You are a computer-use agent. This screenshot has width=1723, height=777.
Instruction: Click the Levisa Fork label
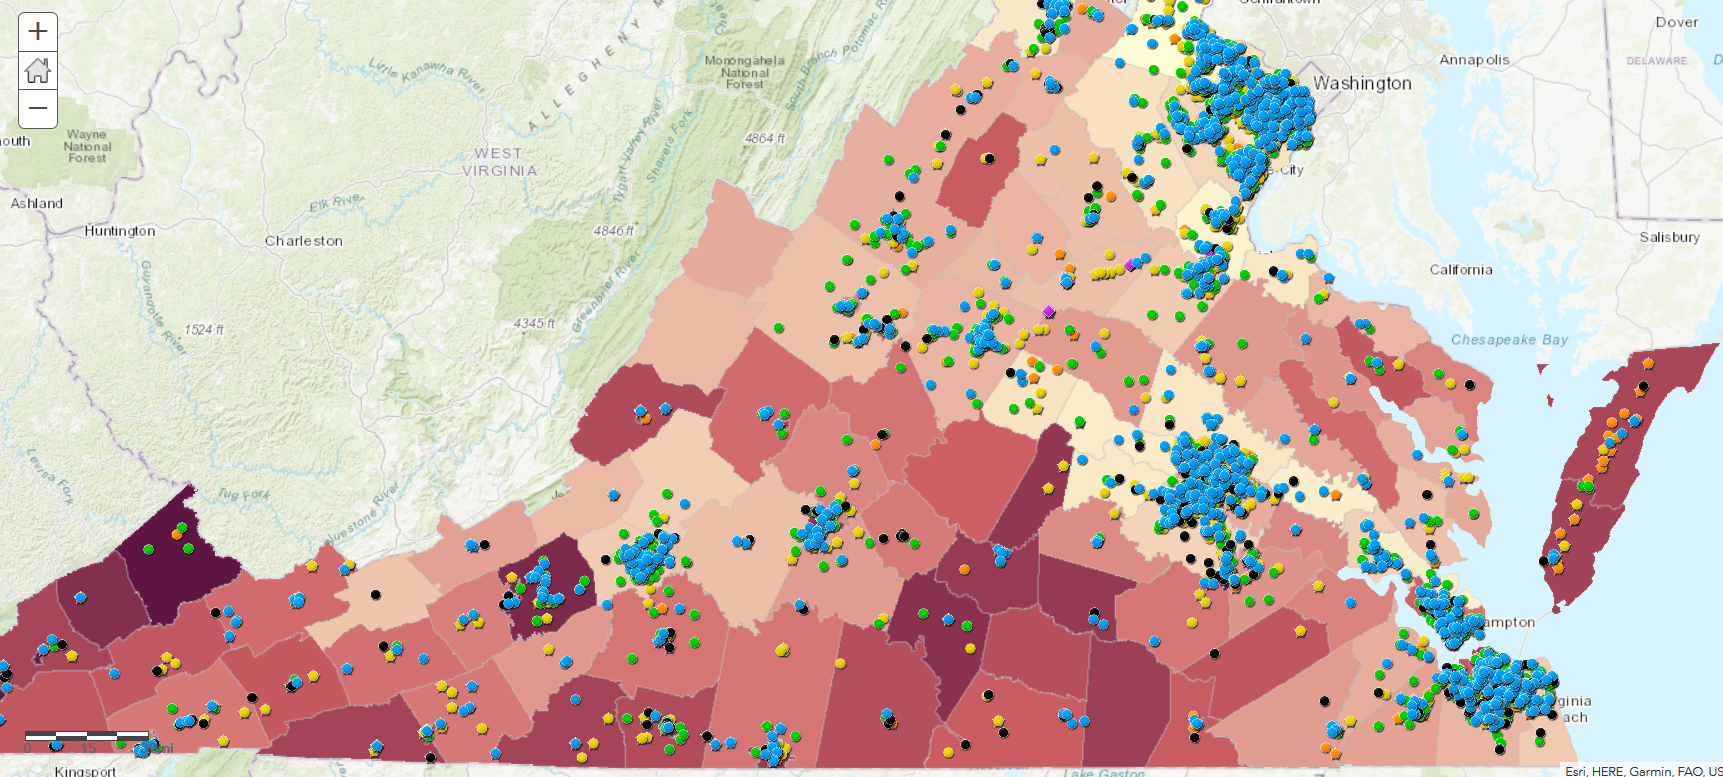coord(51,476)
